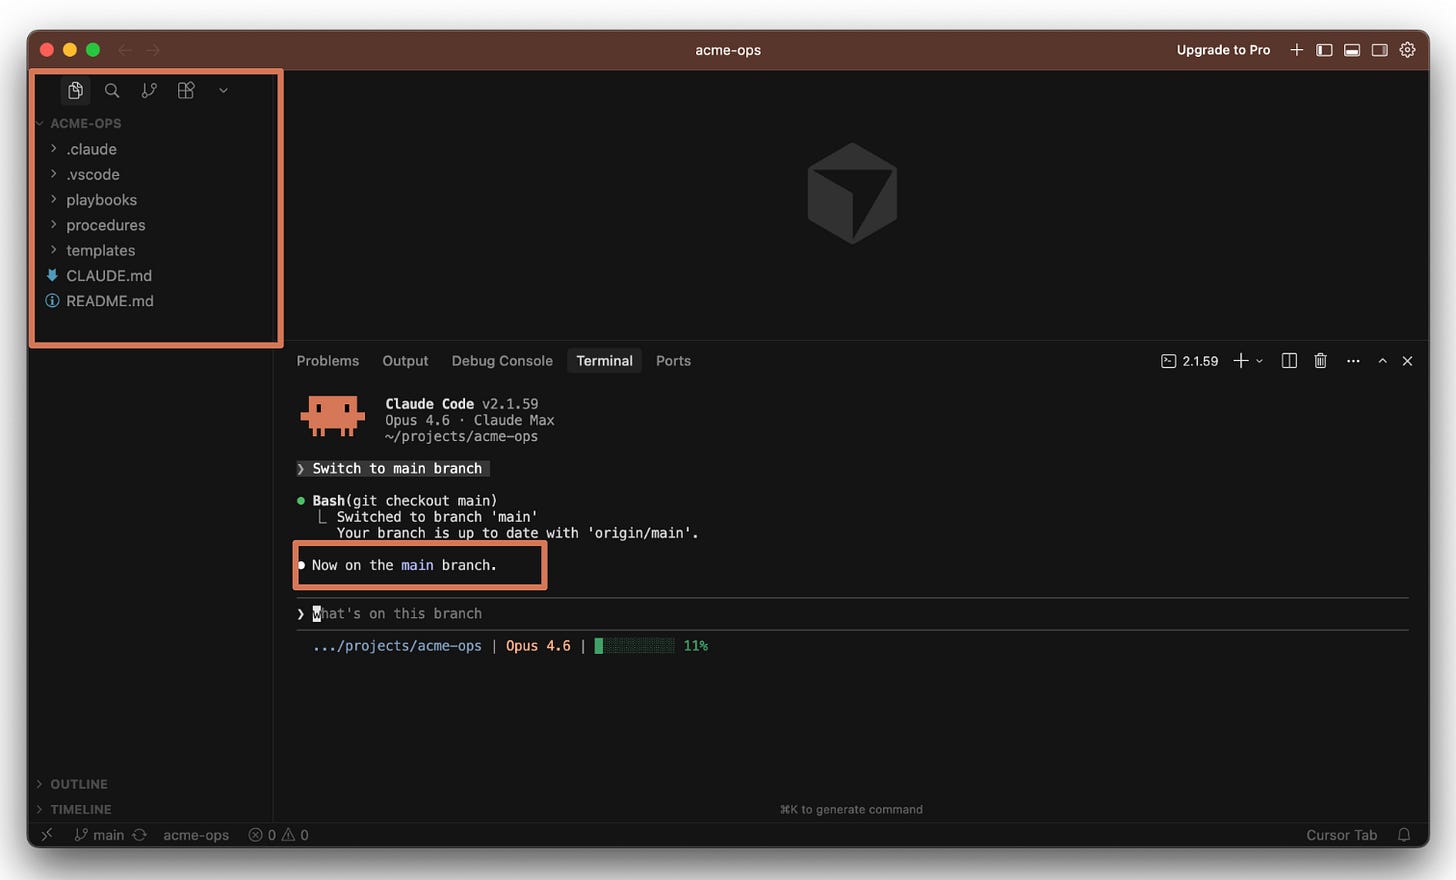
Task: Open errors and warnings count indicator
Action: pyautogui.click(x=278, y=835)
